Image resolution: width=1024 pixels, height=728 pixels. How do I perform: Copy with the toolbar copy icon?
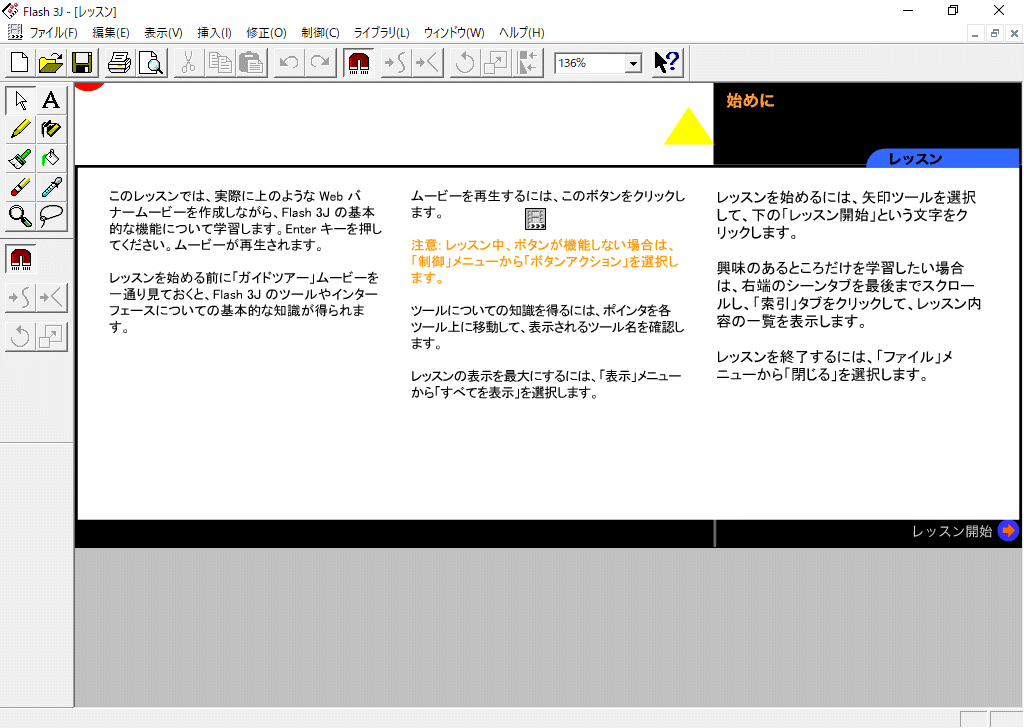click(219, 63)
